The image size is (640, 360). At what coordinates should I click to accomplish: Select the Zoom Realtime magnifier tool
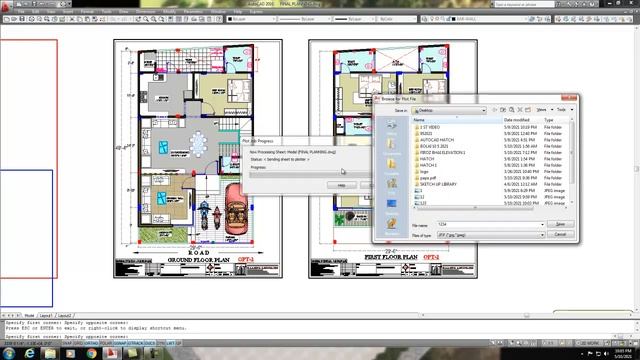146,19
